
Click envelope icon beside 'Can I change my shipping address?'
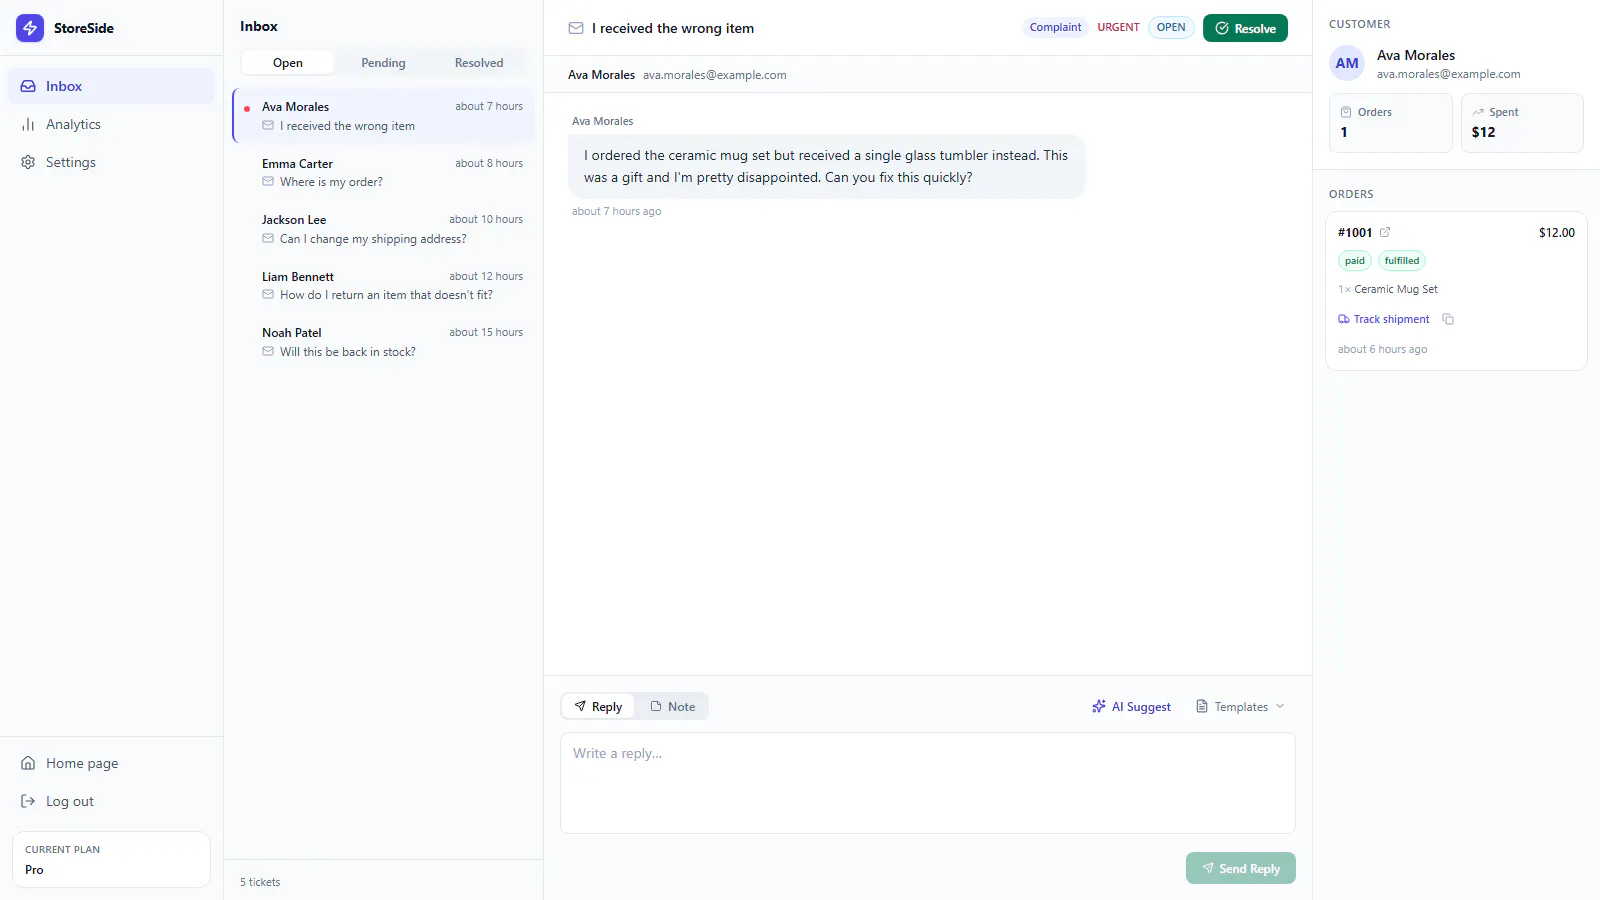click(268, 239)
